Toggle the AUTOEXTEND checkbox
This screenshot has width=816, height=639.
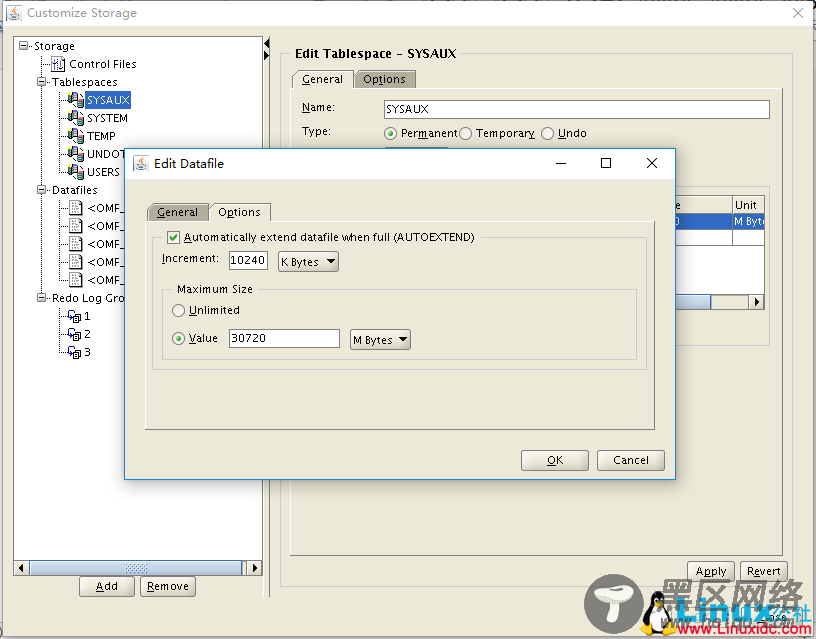(173, 238)
